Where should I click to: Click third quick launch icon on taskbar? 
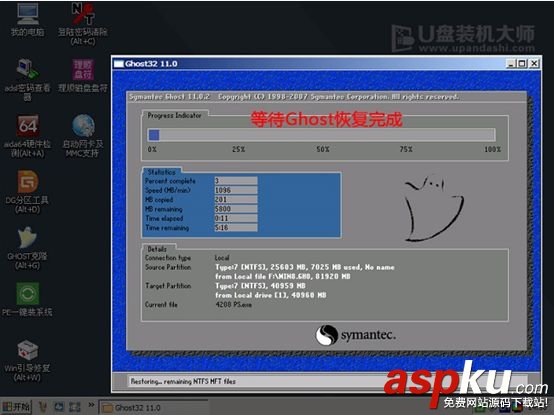[75, 407]
